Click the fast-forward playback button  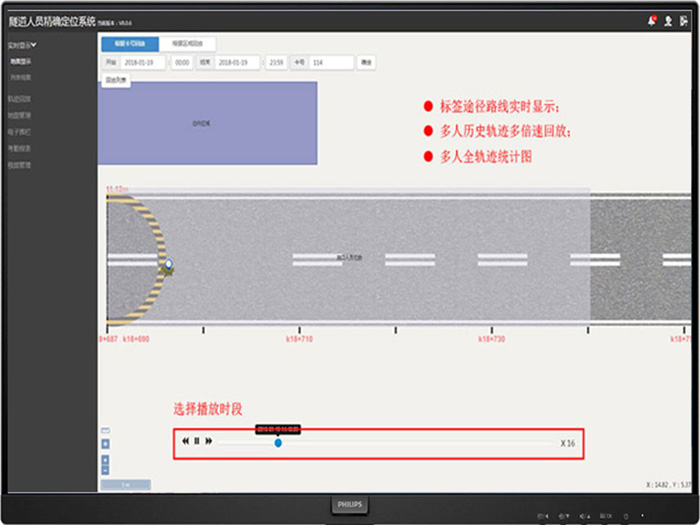[x=209, y=441]
